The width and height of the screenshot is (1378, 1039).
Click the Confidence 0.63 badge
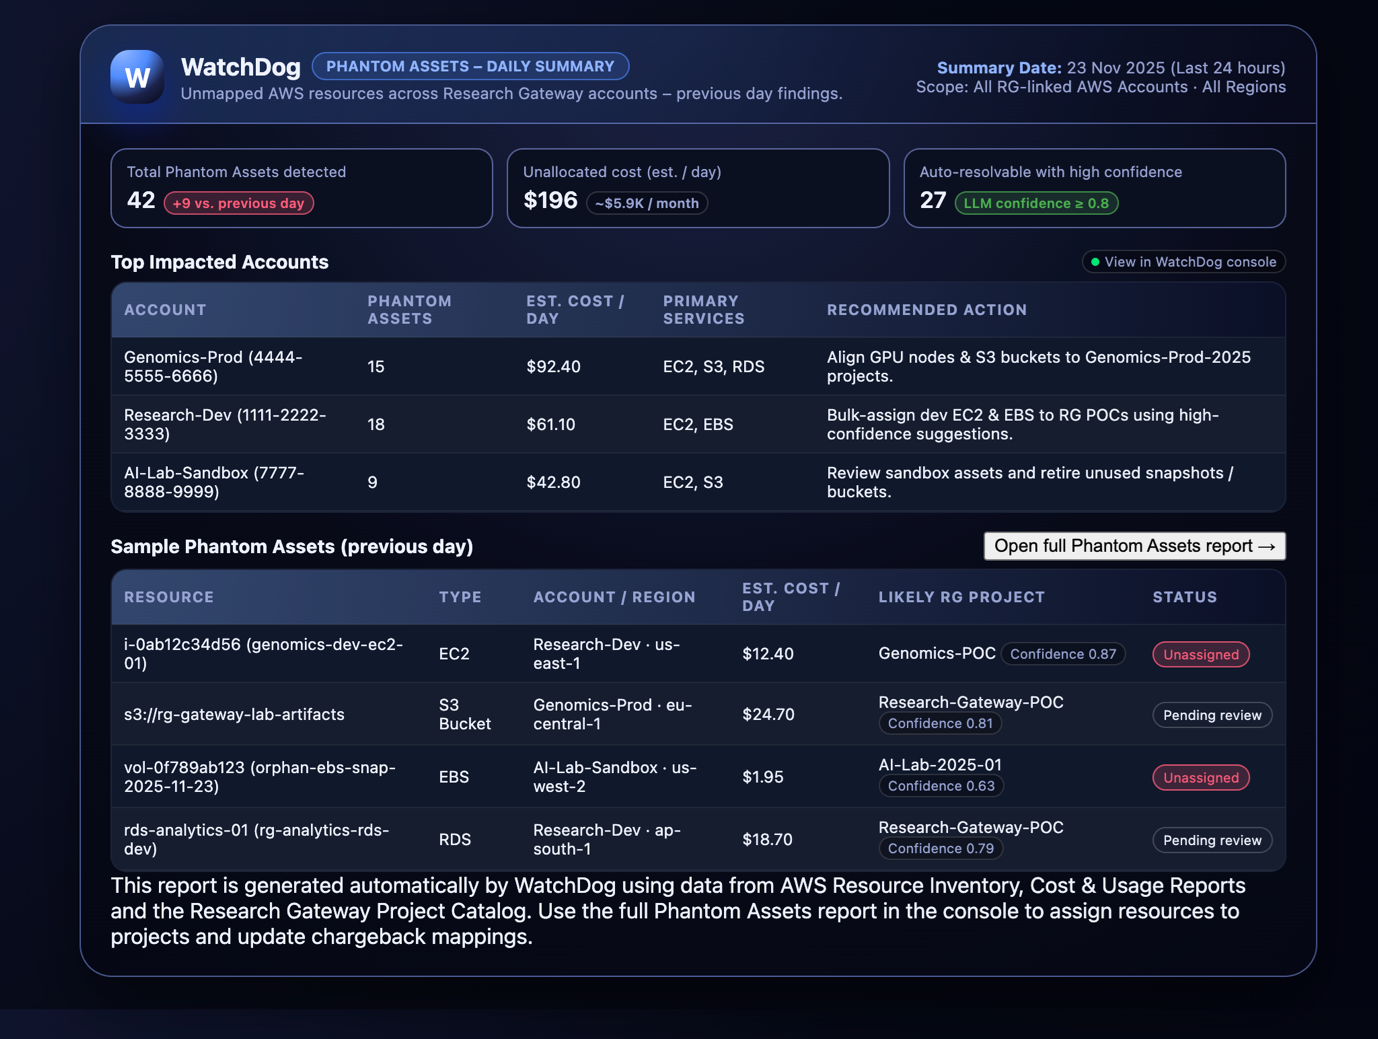pyautogui.click(x=941, y=786)
